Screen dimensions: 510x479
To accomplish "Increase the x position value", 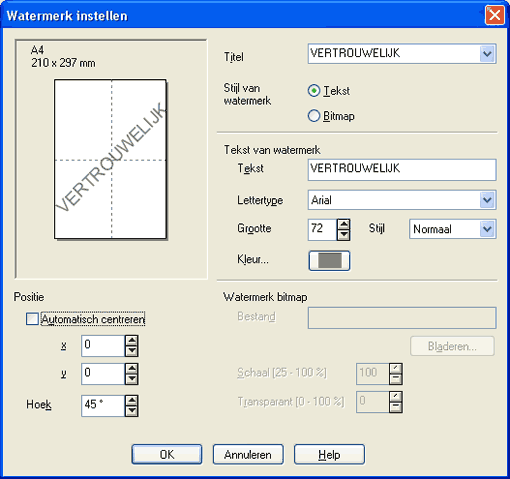I will 132,341.
